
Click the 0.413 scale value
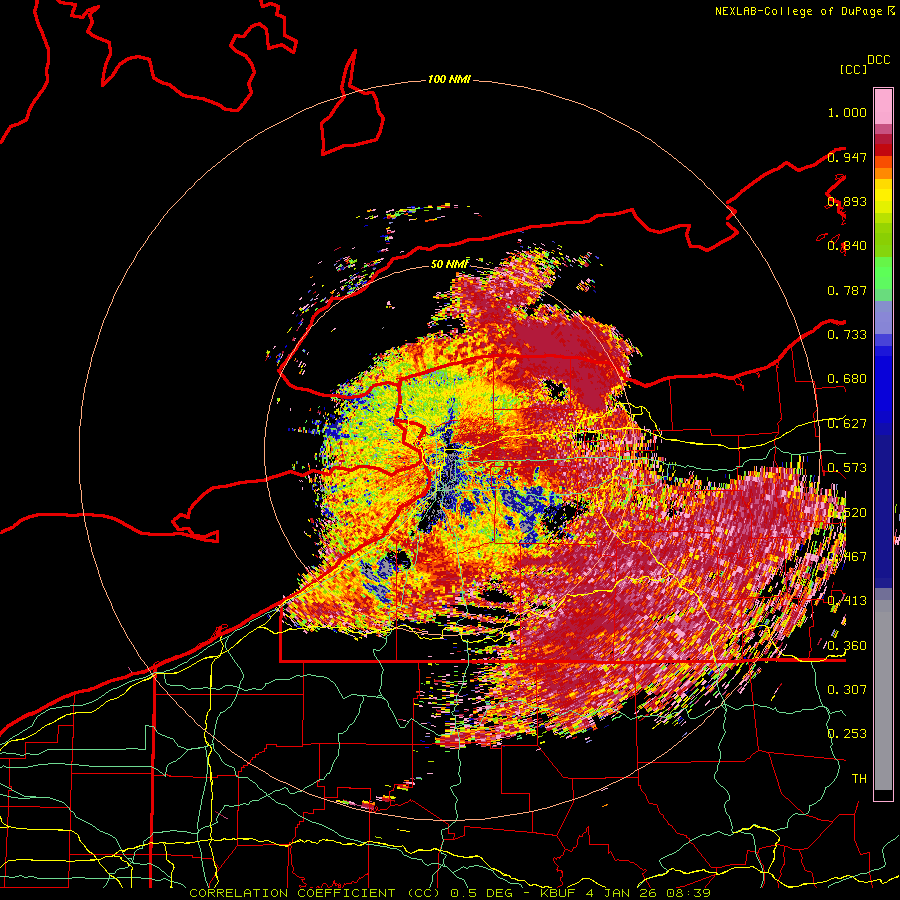847,601
